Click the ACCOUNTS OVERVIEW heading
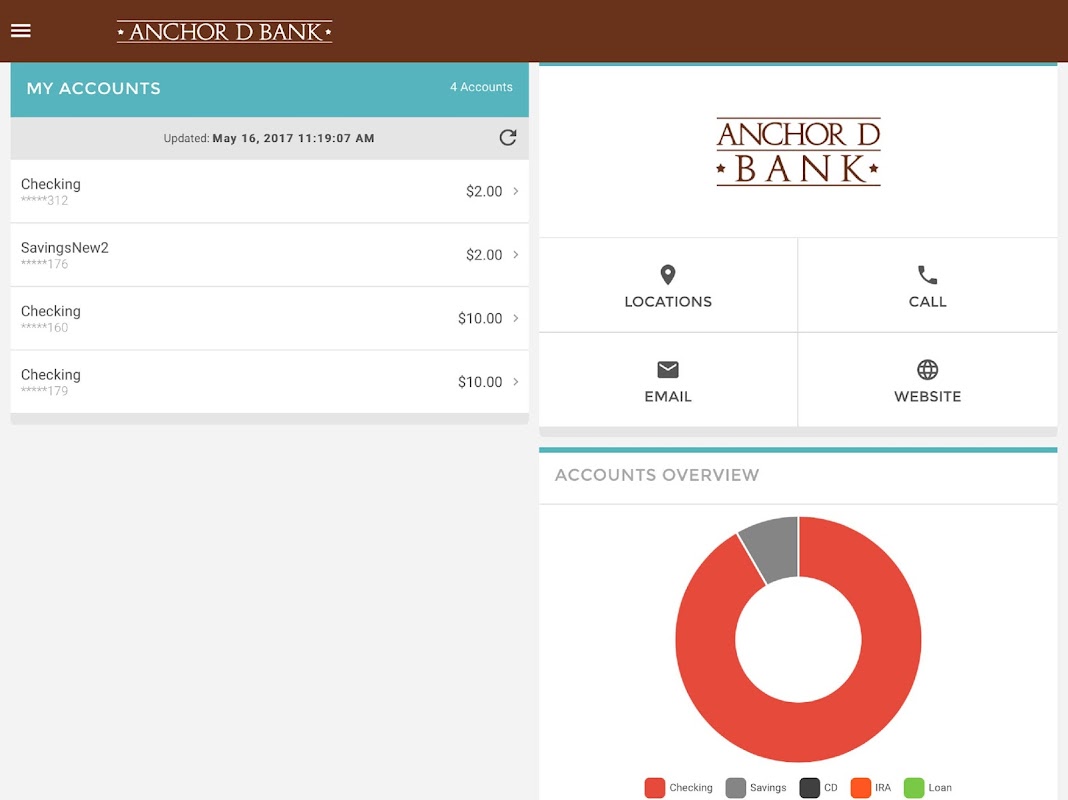The height and width of the screenshot is (800, 1068). (x=657, y=475)
